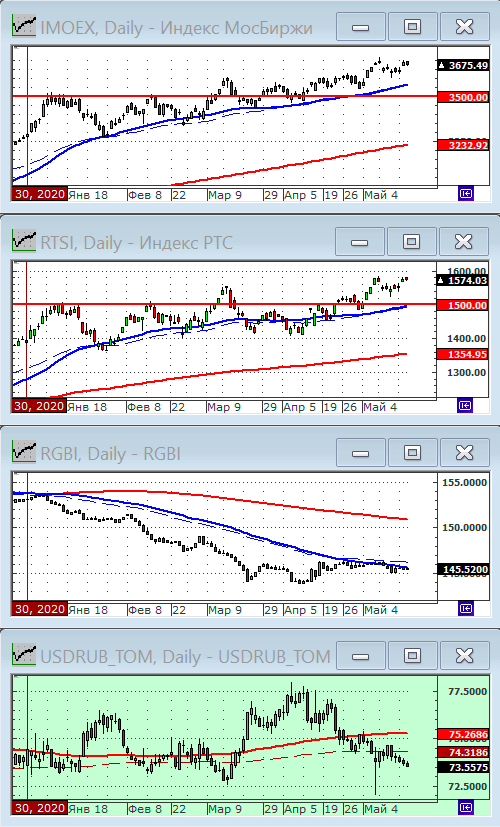This screenshot has height=827, width=500.
Task: Click the IMOEX window chart icon
Action: [24, 26]
